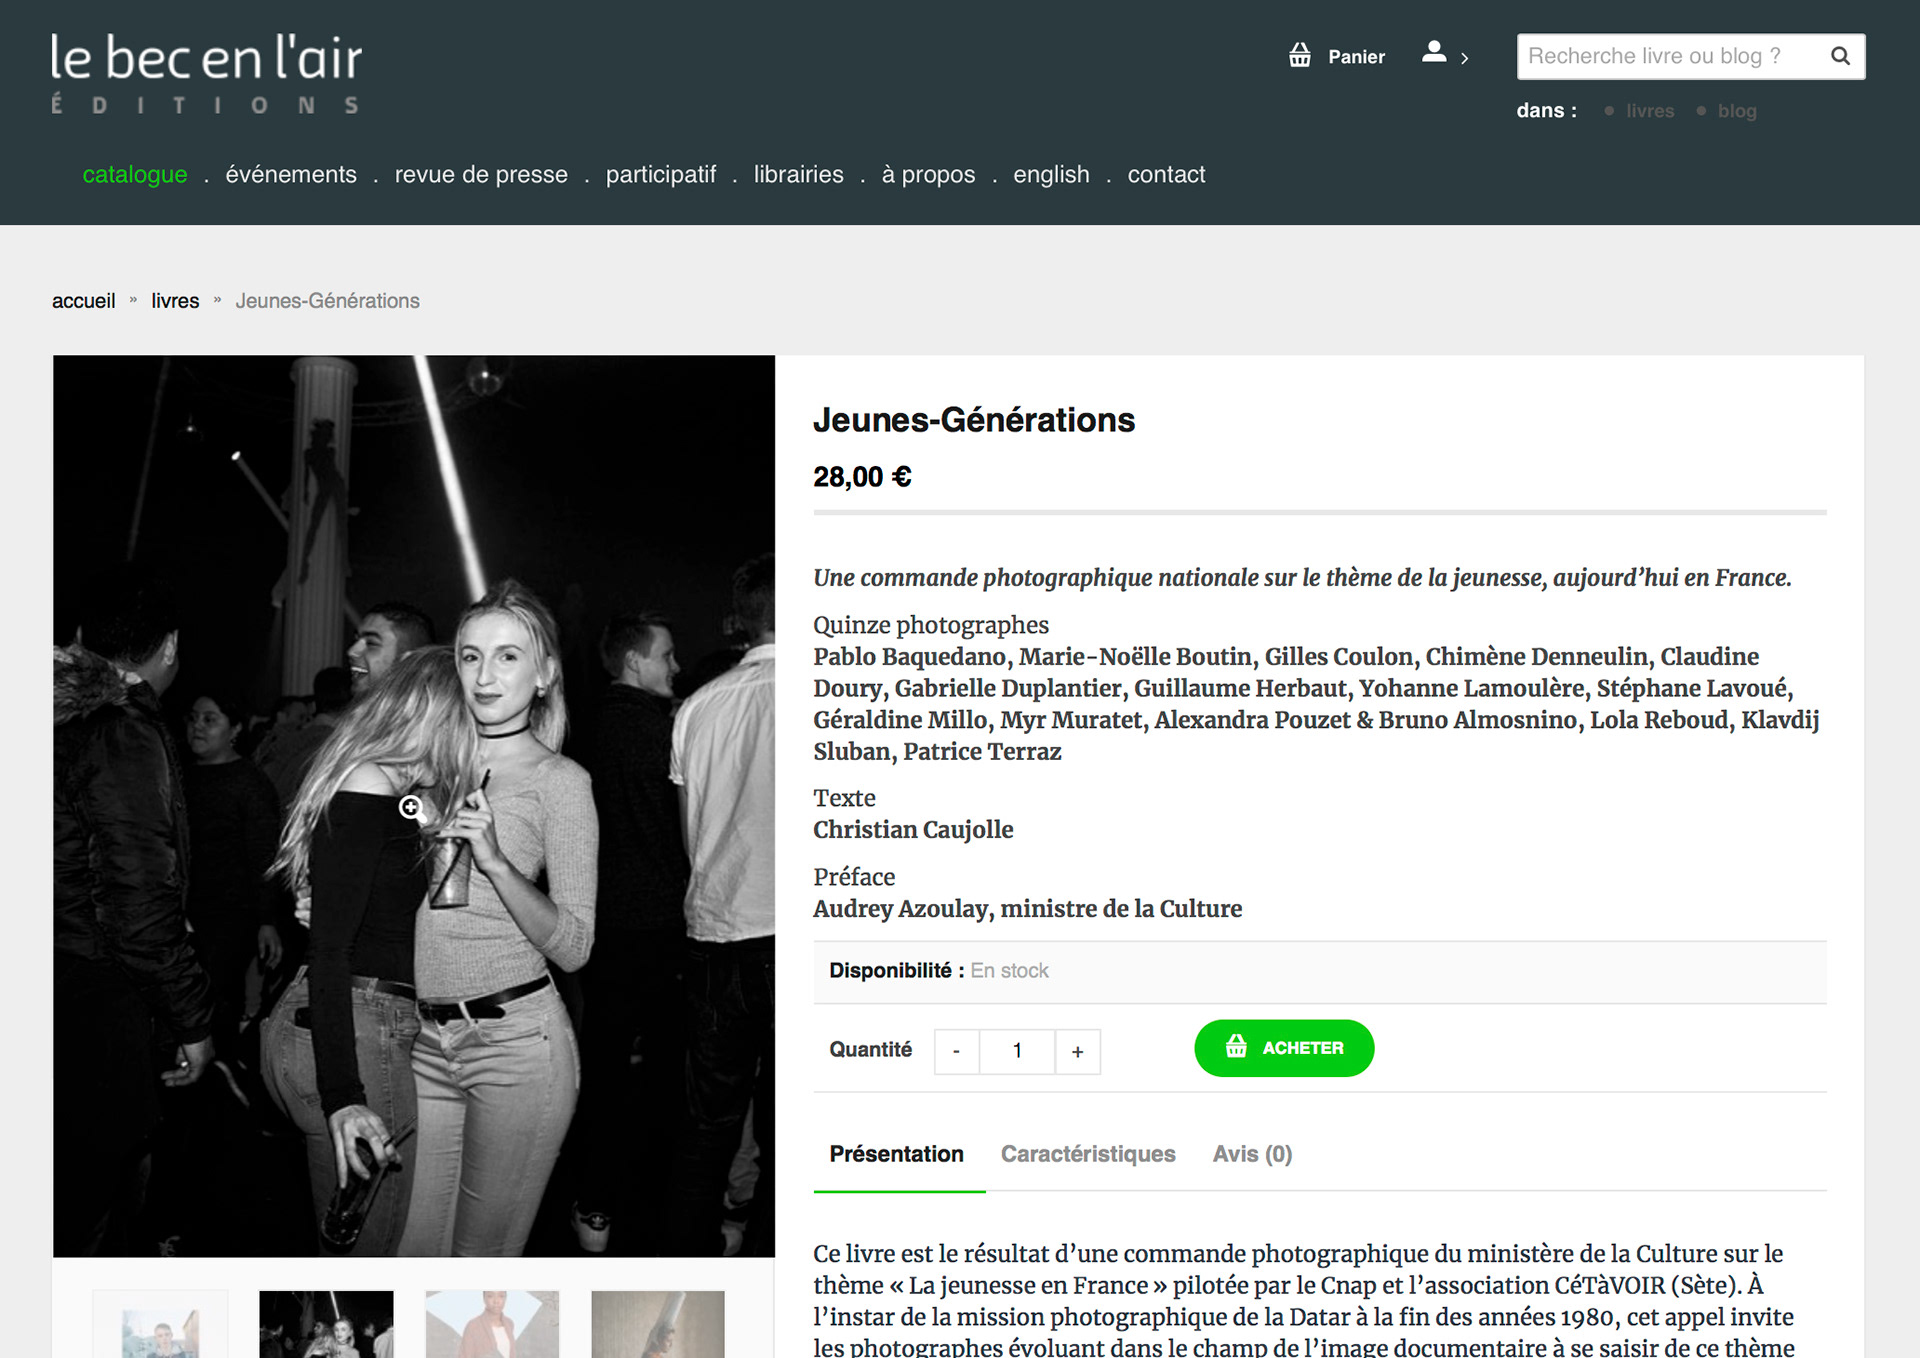Increase quantity with plus button
The height and width of the screenshot is (1358, 1920).
(1077, 1051)
